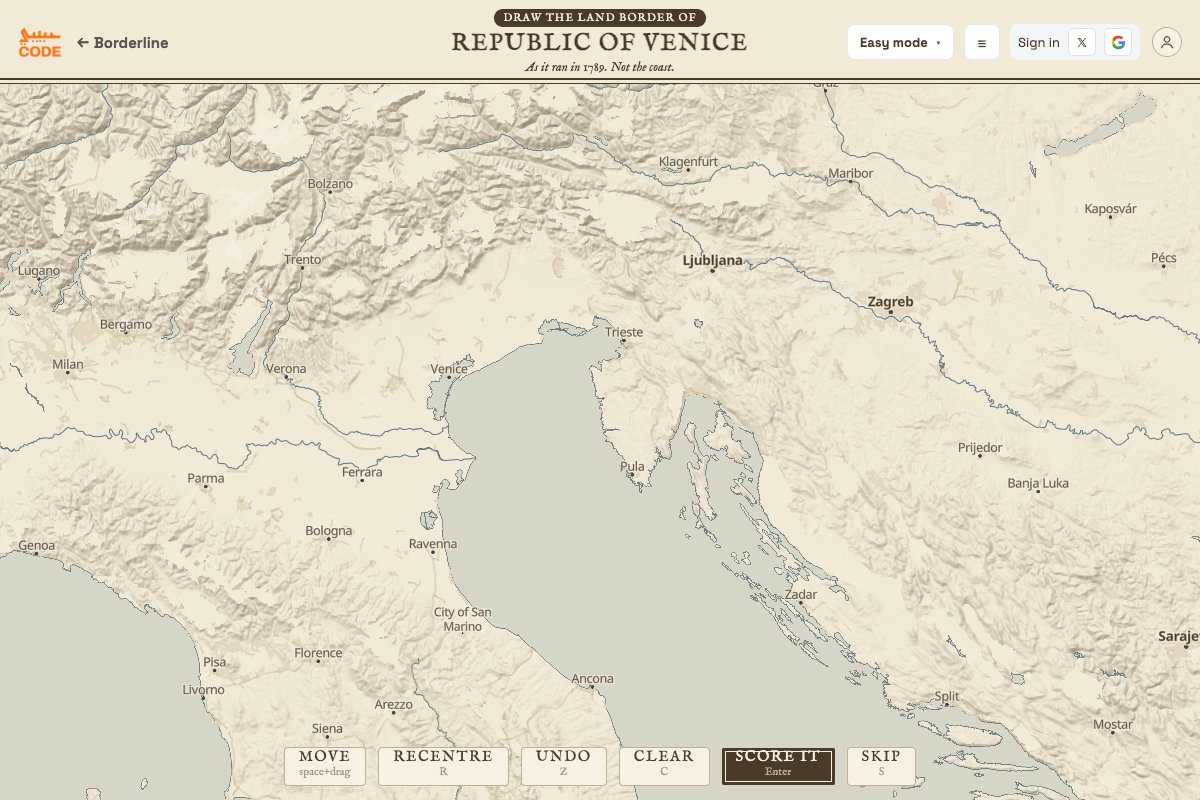Click the Zagreb label on the map

coord(890,301)
